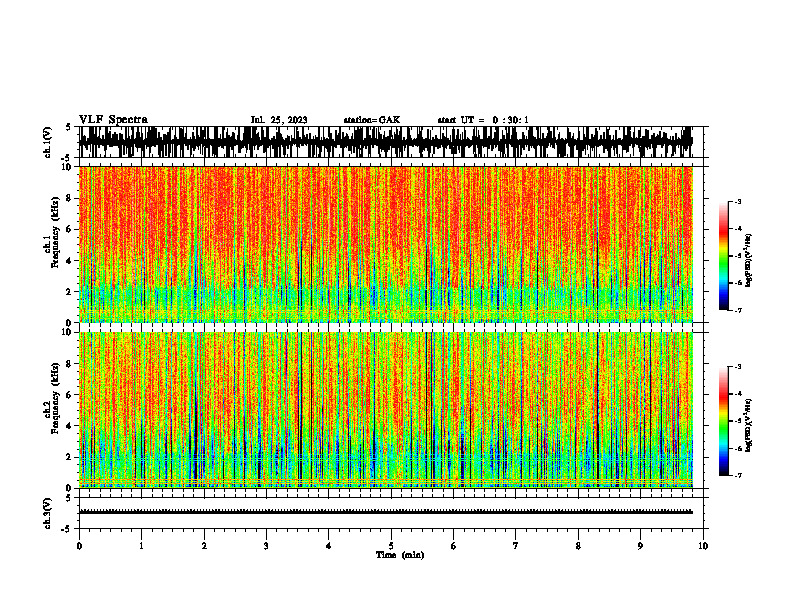Click the time axis tick label "5"
The width and height of the screenshot is (792, 612).
391,546
